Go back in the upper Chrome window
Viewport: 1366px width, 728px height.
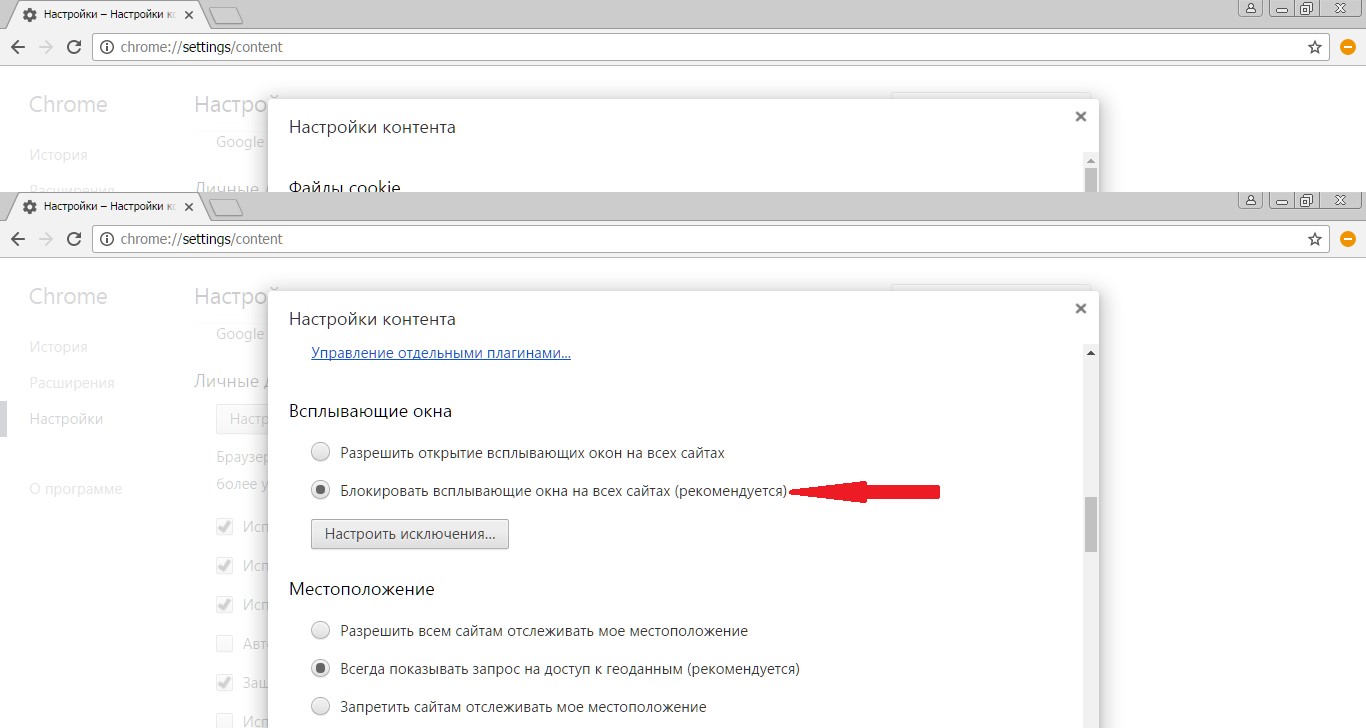pos(18,47)
